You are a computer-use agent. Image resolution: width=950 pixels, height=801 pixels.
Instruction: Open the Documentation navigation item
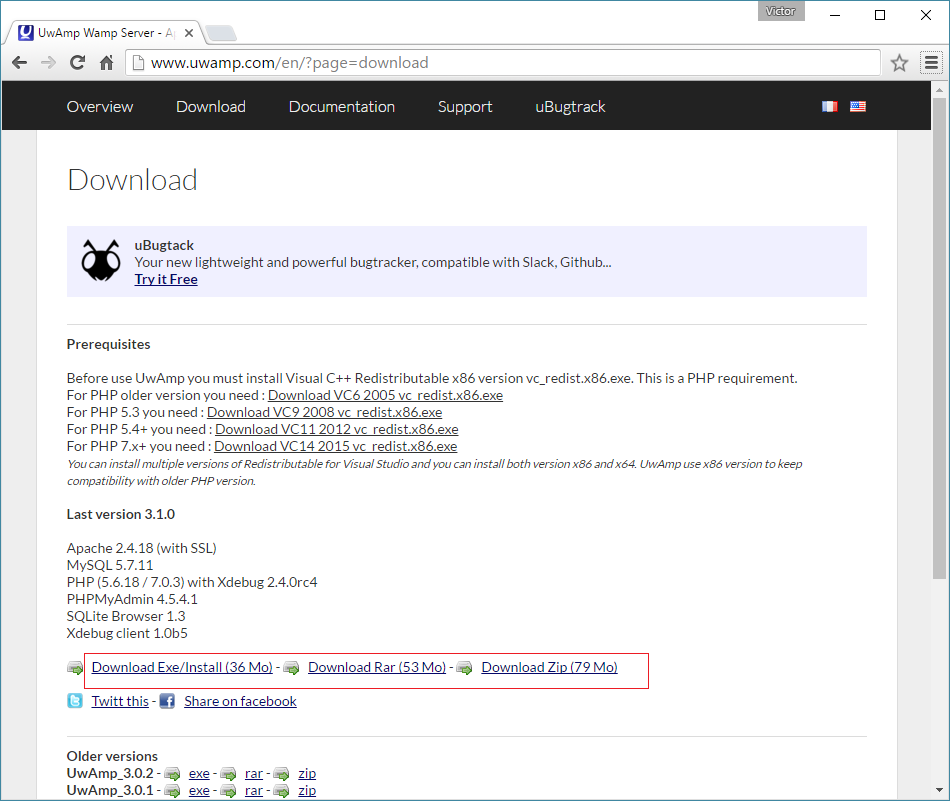pos(342,107)
